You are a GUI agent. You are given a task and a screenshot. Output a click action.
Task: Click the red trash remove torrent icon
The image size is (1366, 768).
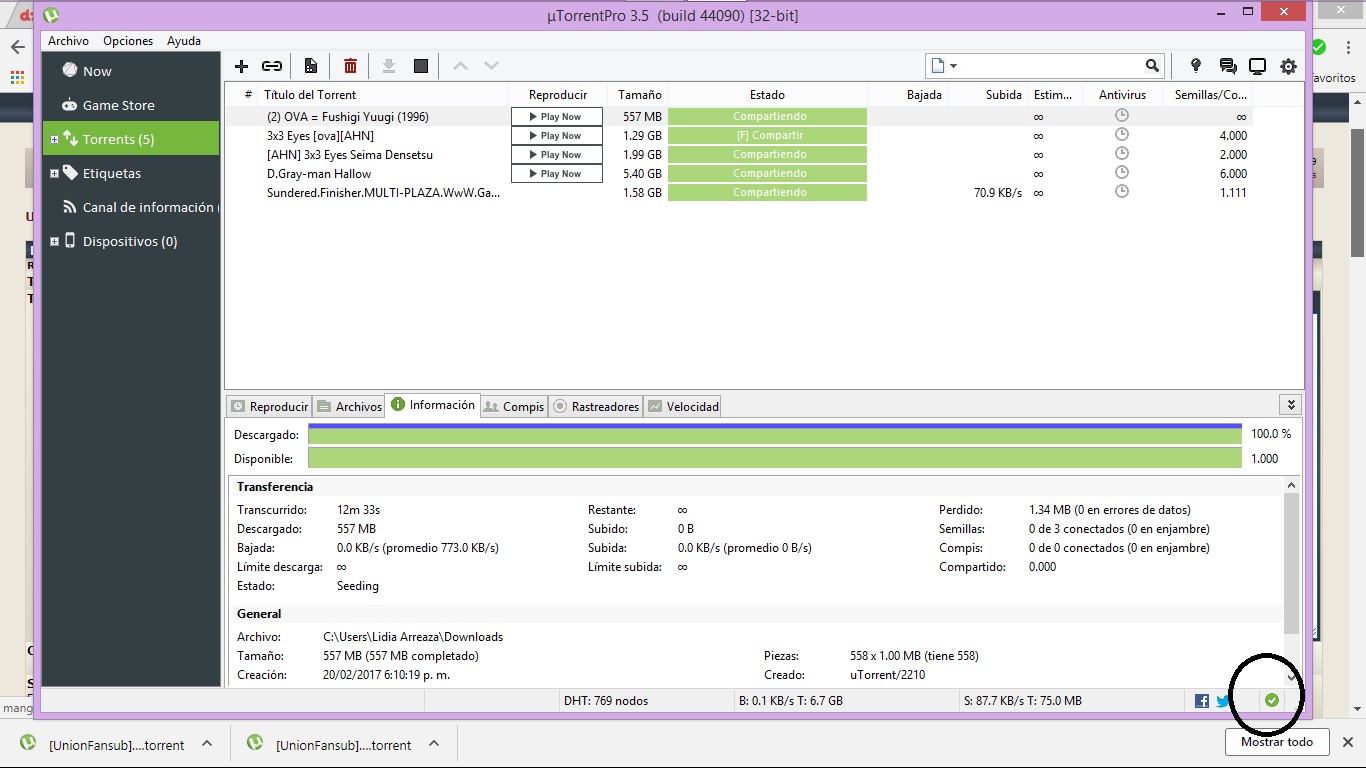click(350, 66)
